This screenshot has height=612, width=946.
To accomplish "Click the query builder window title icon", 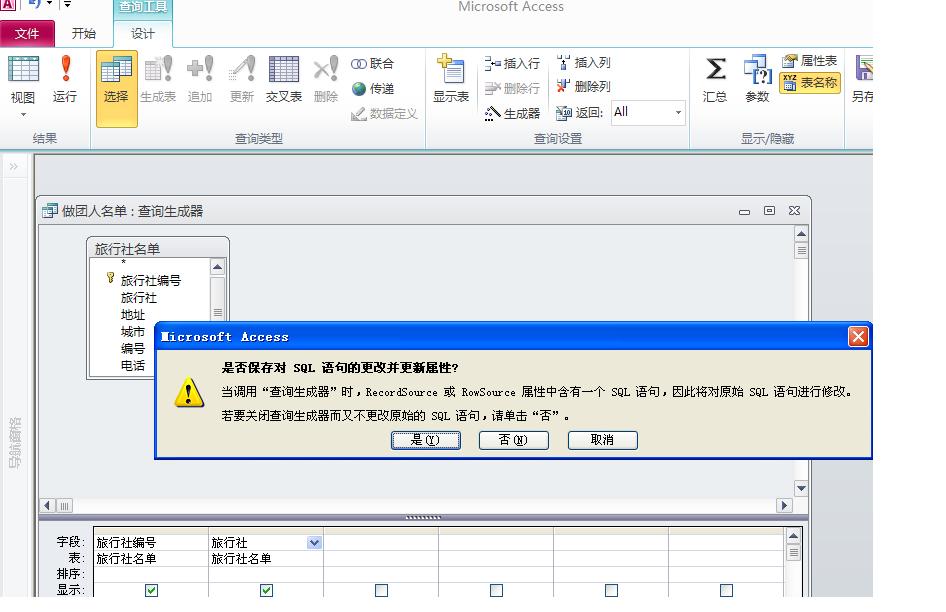I will tap(49, 211).
